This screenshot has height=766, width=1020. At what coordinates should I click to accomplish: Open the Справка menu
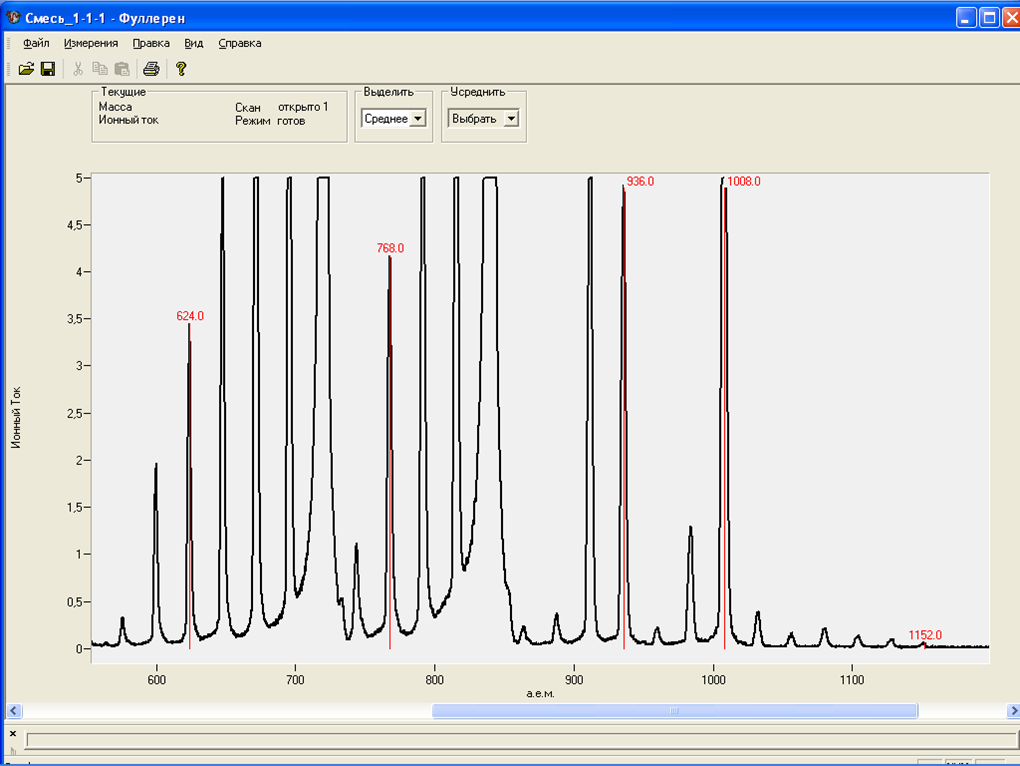tap(240, 43)
